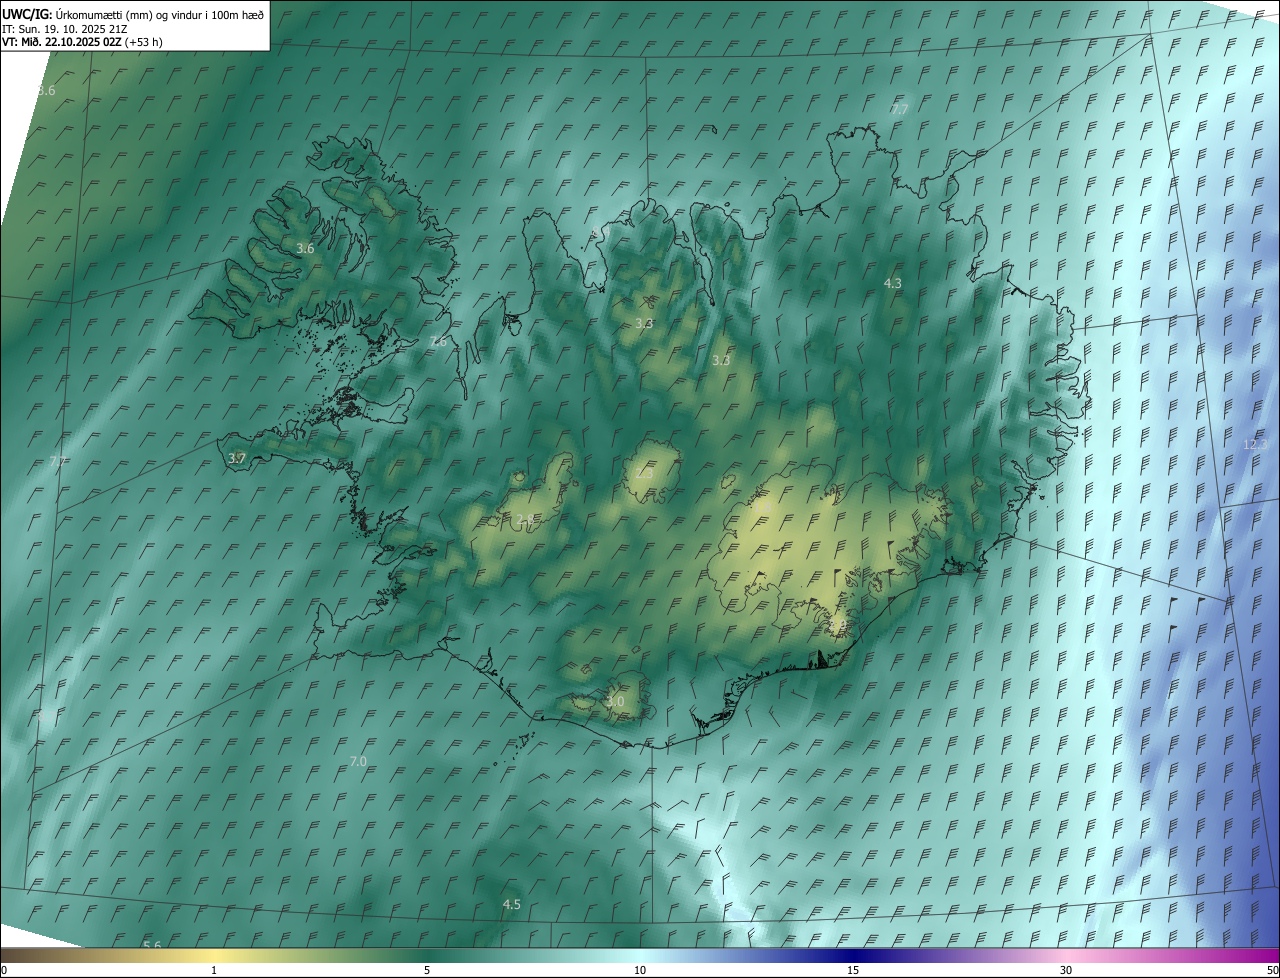
Task: Click the 12.3 value label on the map
Action: [1255, 444]
